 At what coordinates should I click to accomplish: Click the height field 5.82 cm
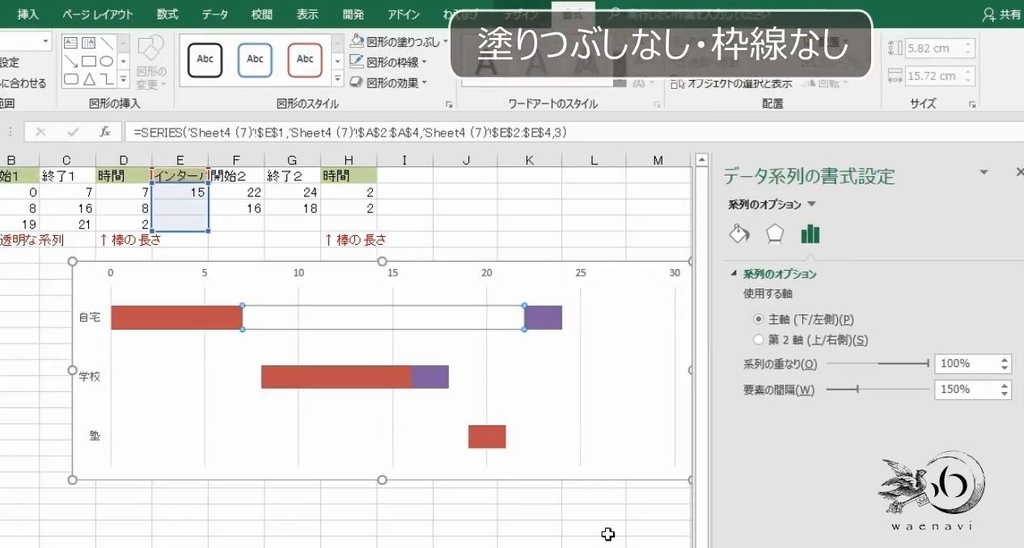coord(935,48)
